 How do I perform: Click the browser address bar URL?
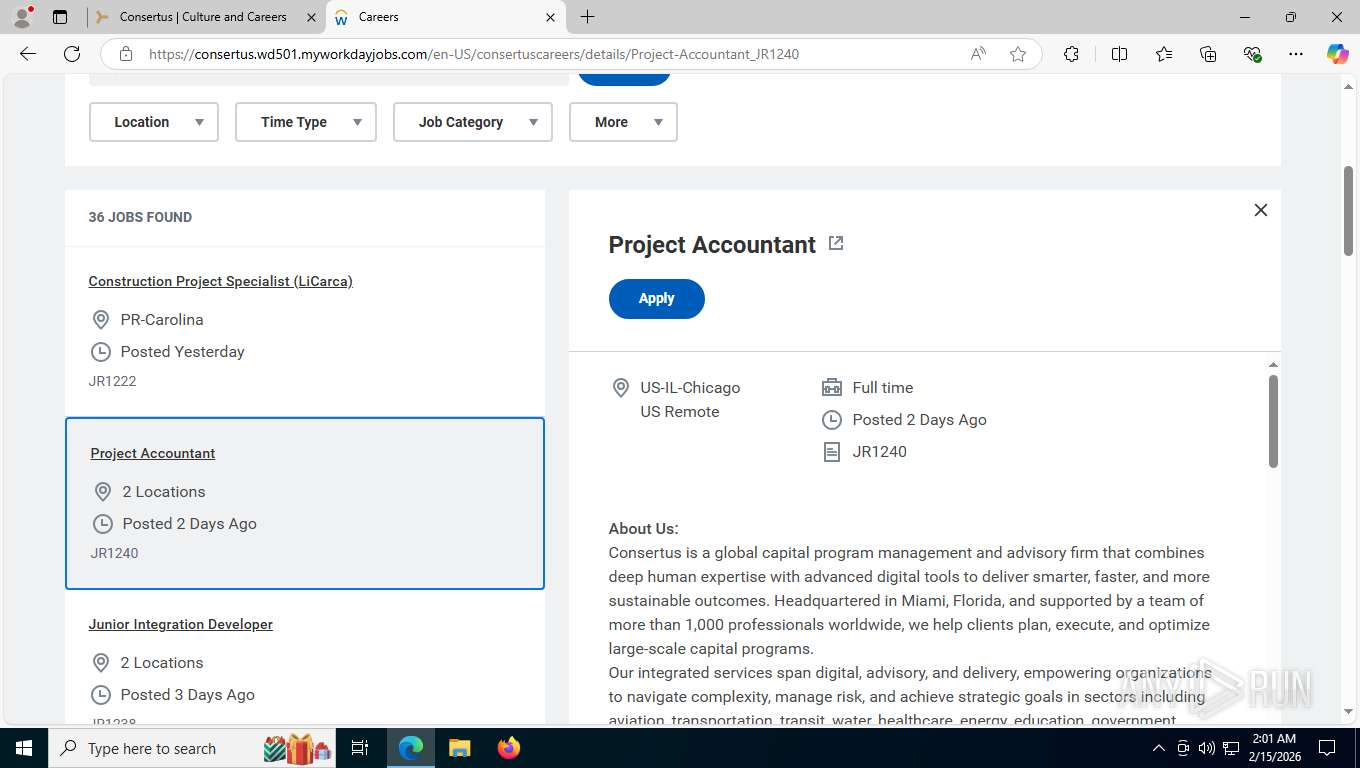pos(474,54)
